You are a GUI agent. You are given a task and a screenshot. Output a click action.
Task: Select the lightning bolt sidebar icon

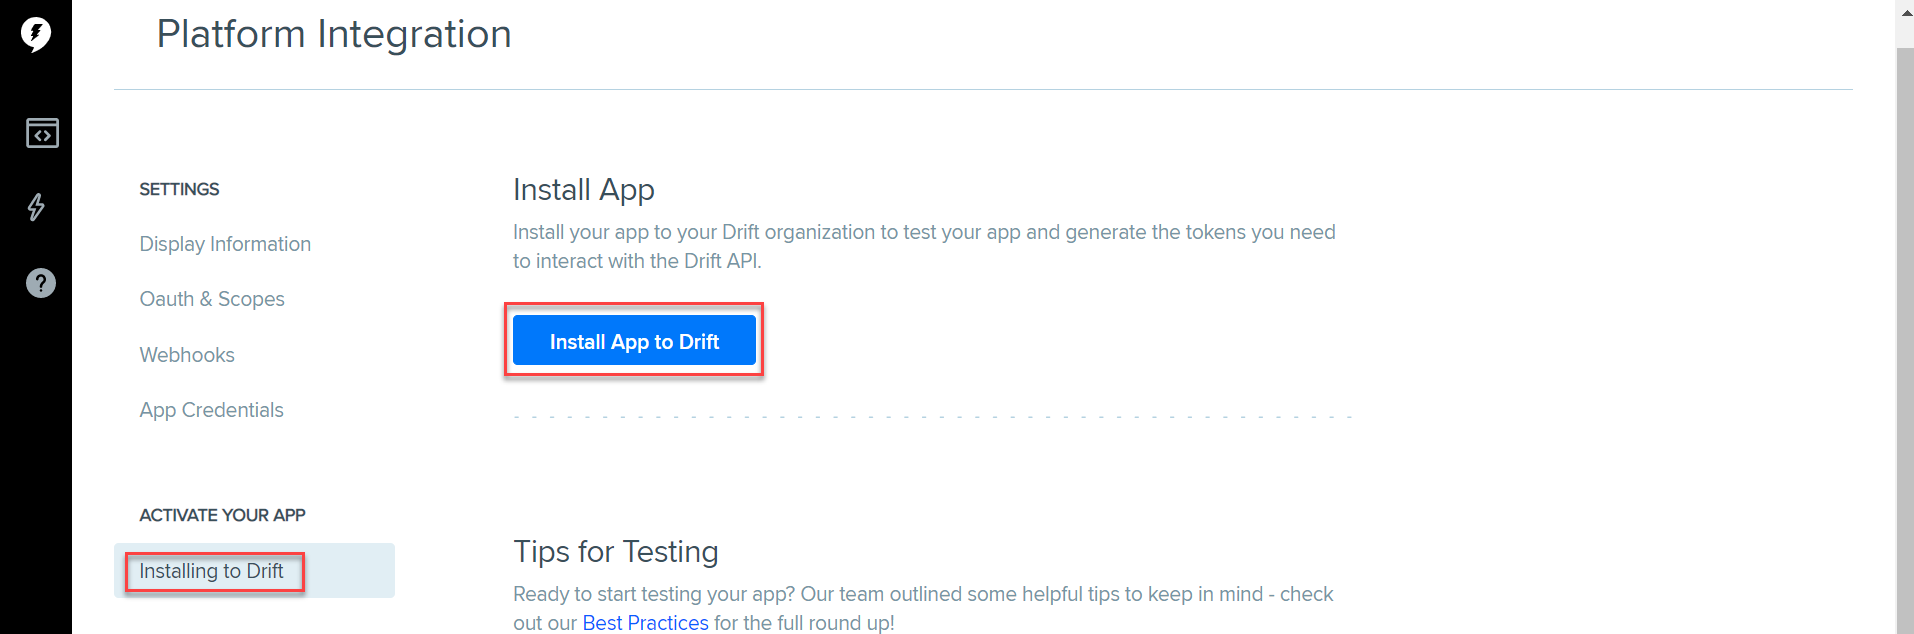(36, 207)
